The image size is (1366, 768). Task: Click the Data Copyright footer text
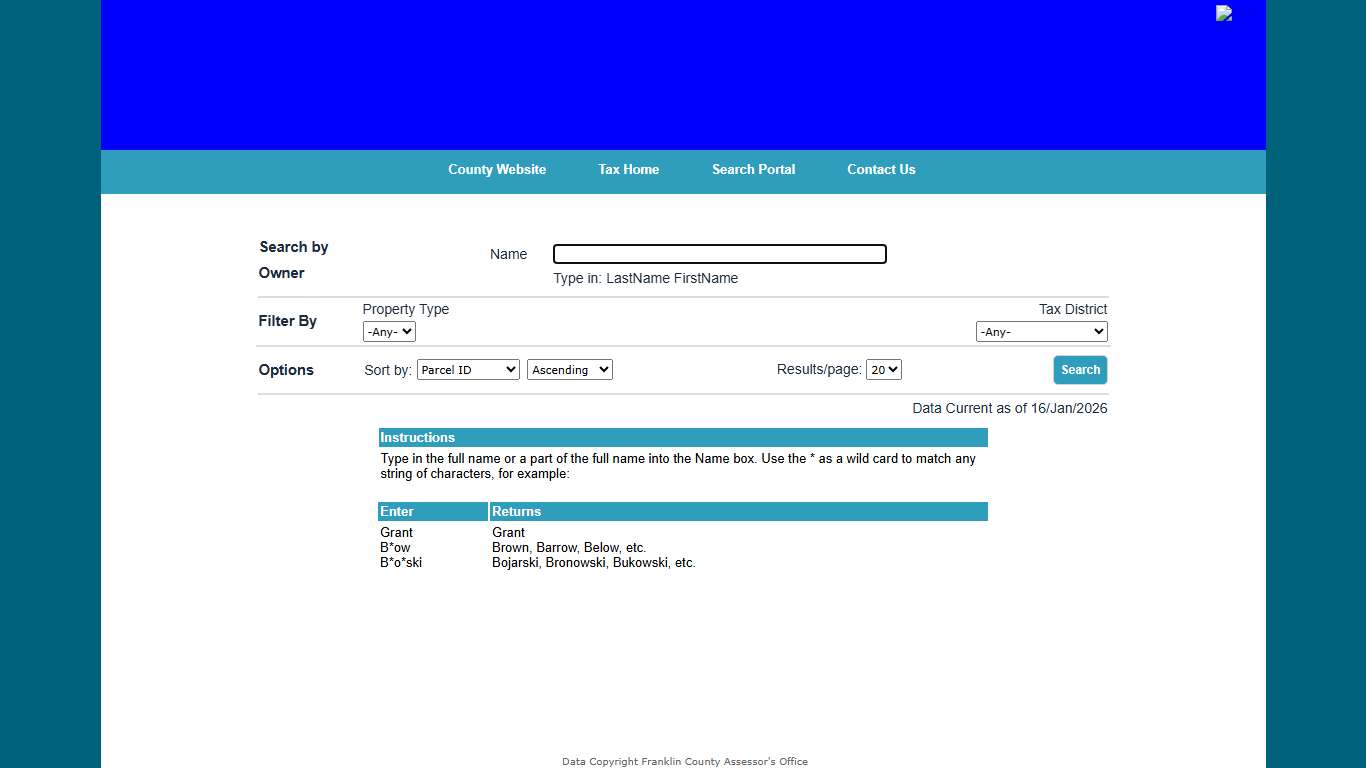[x=684, y=760]
